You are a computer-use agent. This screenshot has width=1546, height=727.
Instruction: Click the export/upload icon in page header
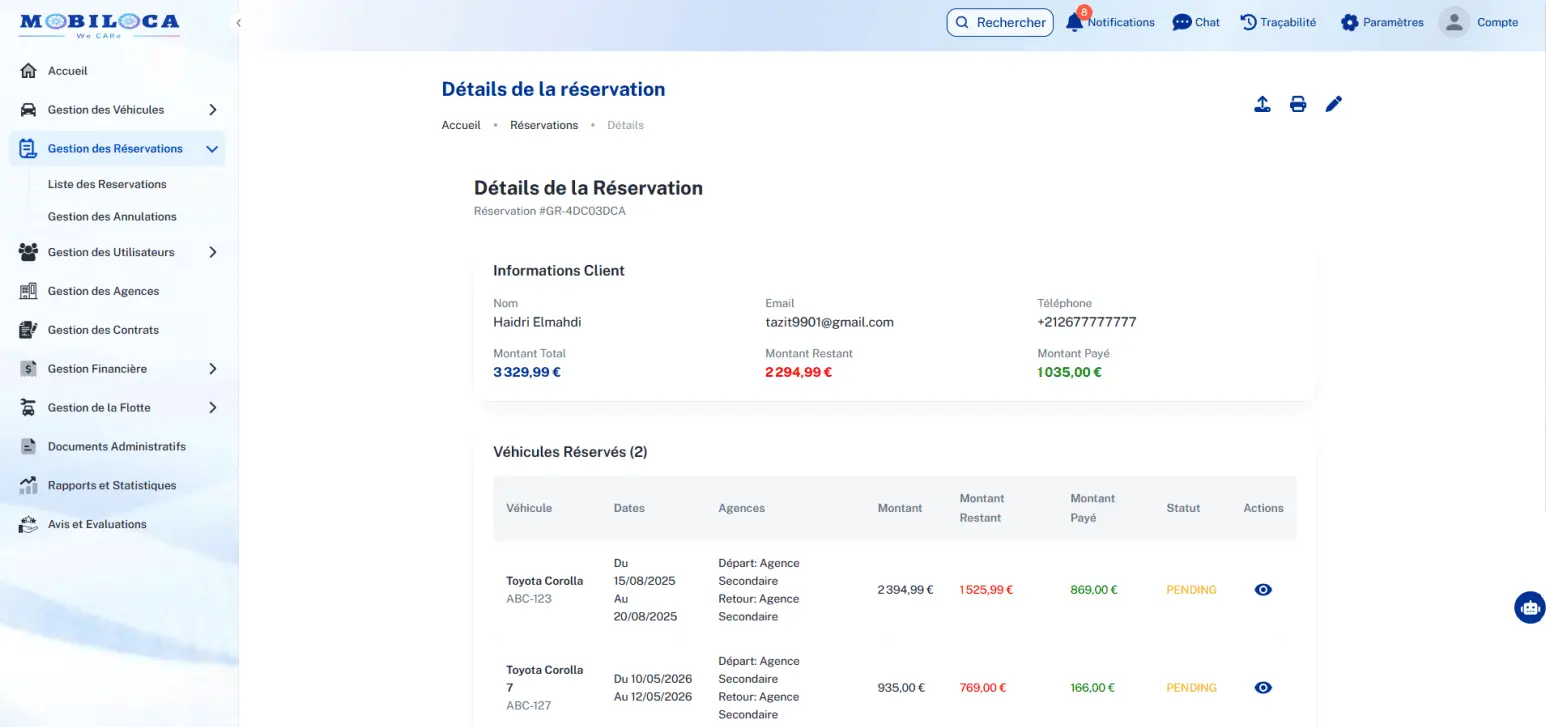pos(1262,104)
